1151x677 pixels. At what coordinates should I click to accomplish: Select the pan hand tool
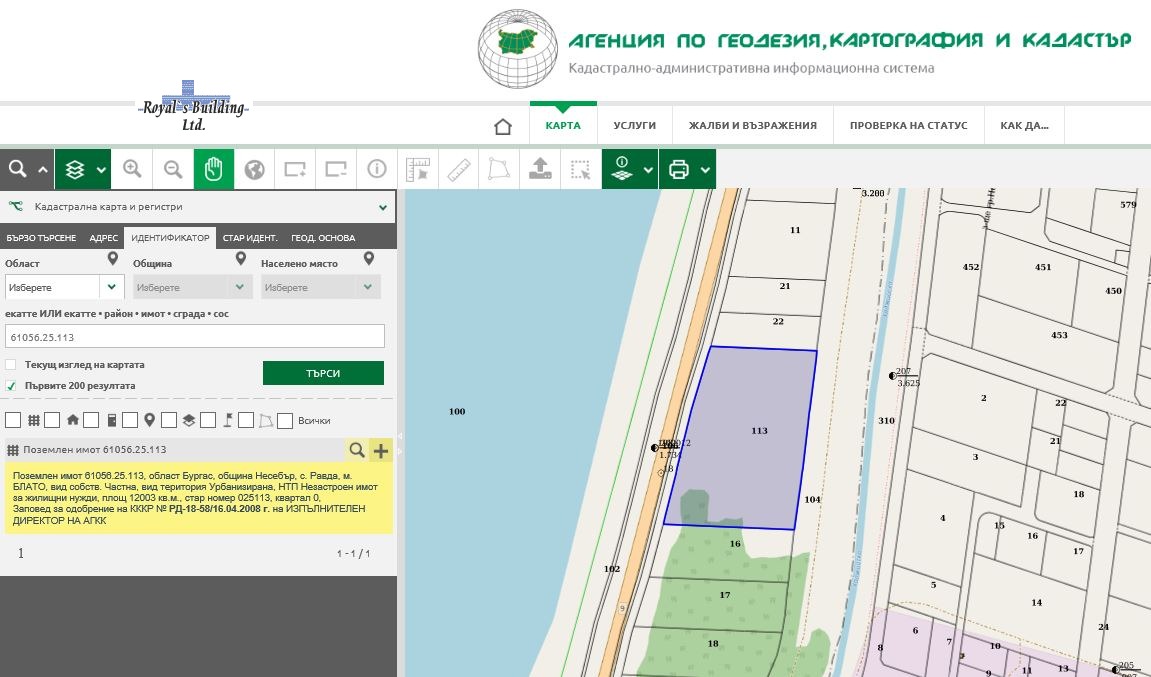point(213,170)
